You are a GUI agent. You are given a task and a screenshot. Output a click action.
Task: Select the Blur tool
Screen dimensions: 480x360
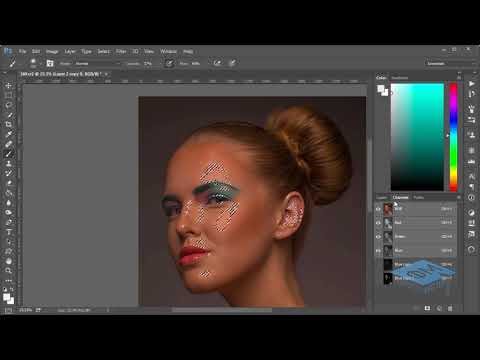pos(9,202)
